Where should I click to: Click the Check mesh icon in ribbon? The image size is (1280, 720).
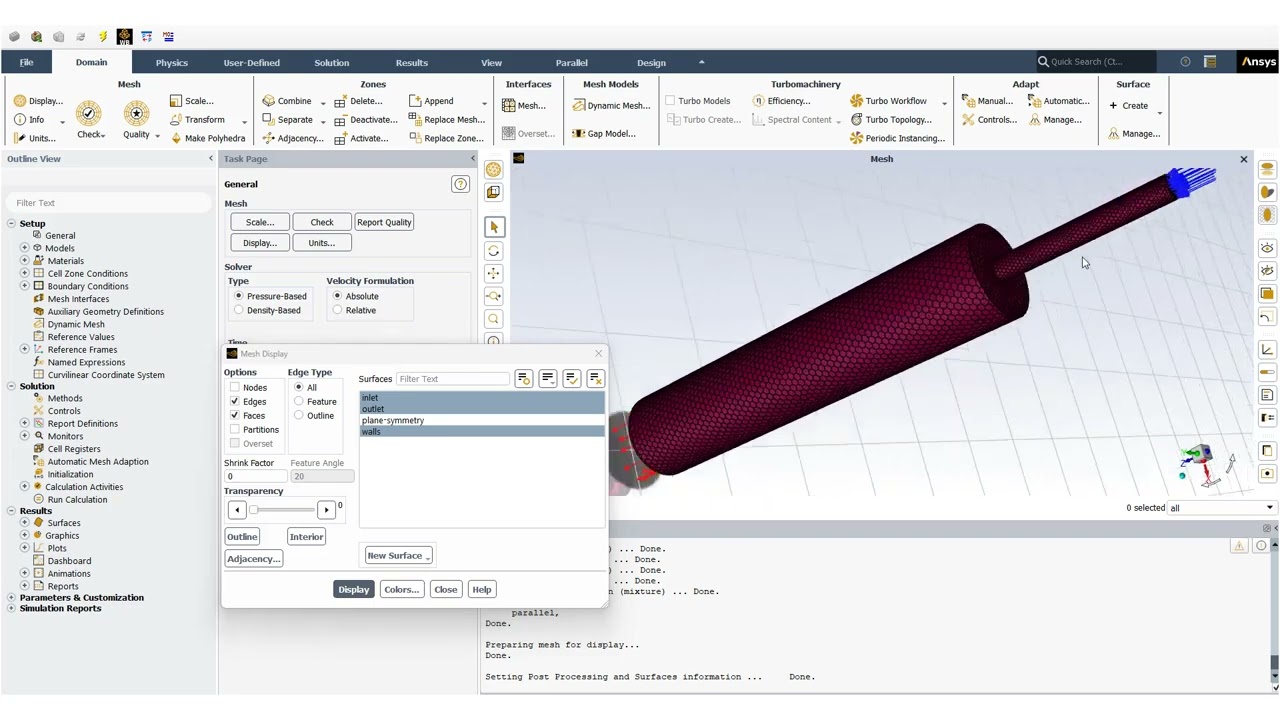(89, 112)
